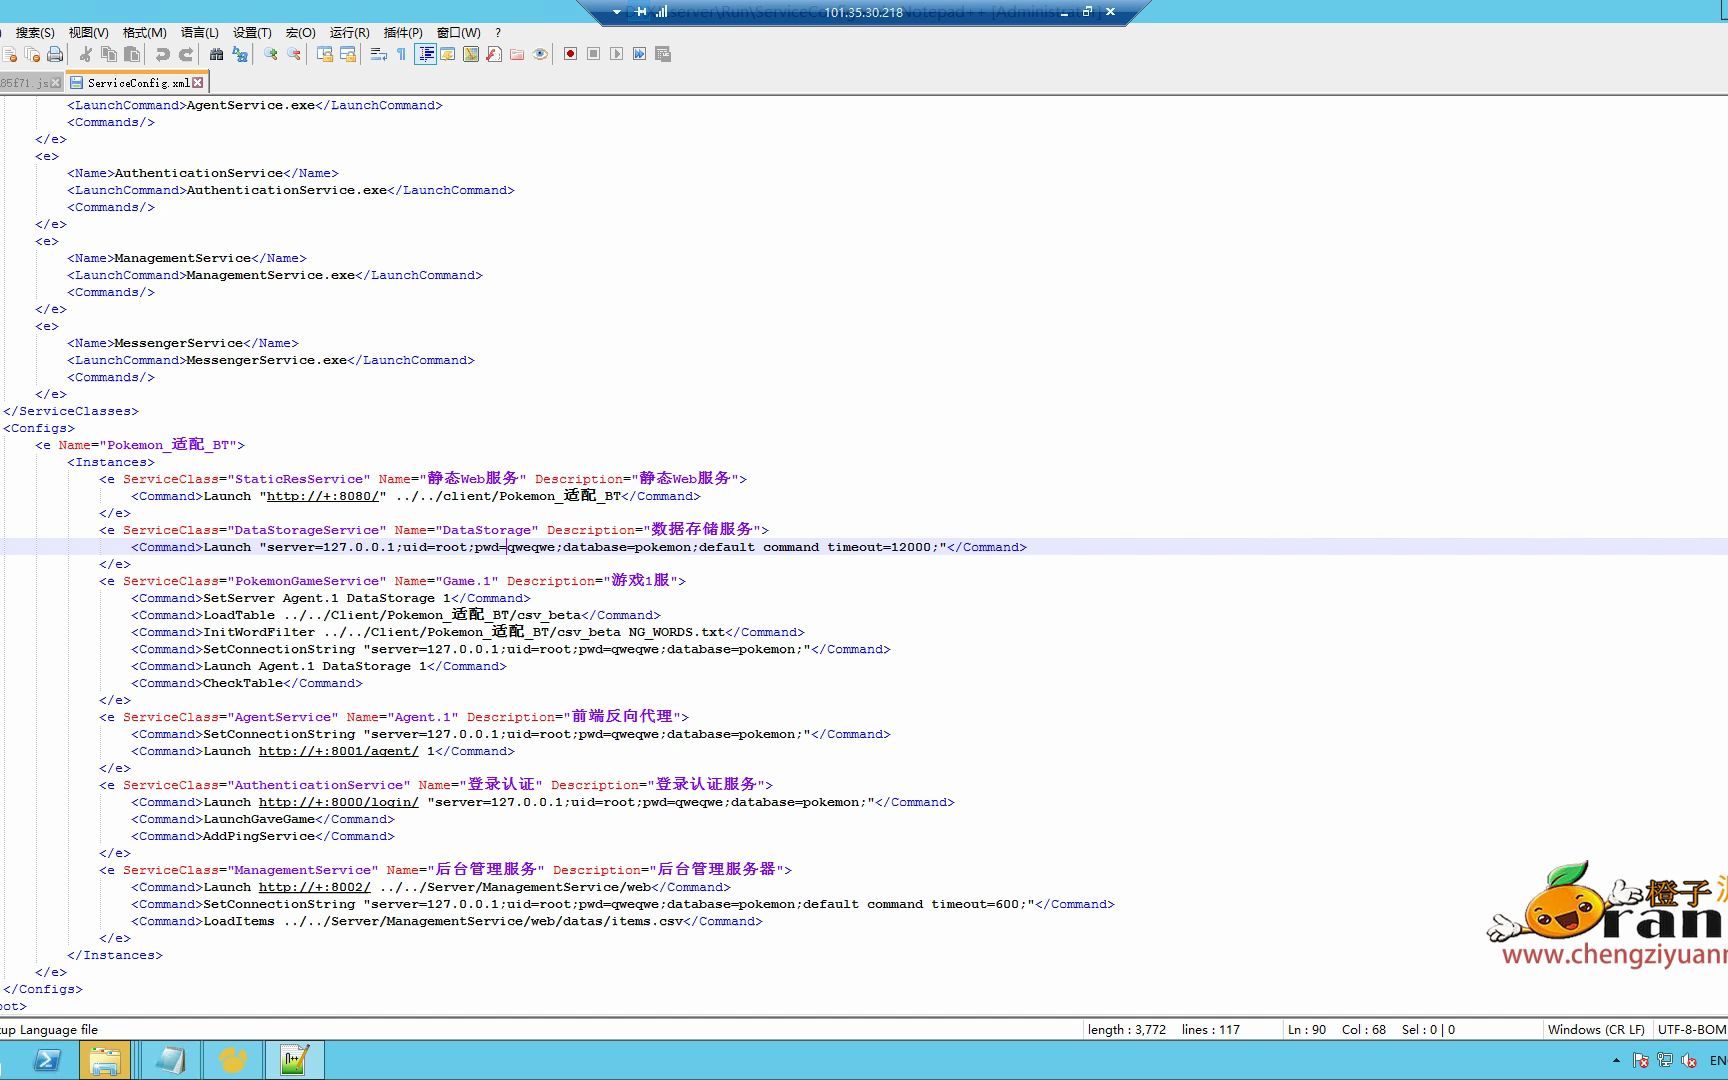This screenshot has width=1728, height=1080.
Task: Pin the remote desktop connection bar
Action: click(x=641, y=12)
